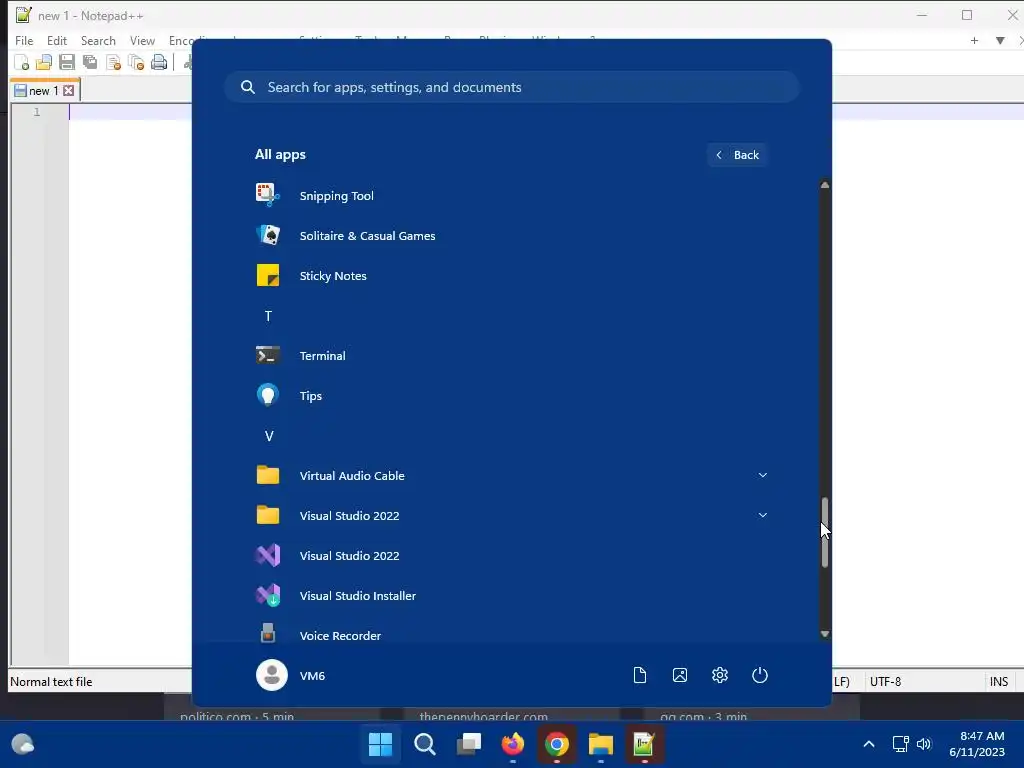Open the Voice Recorder app

pyautogui.click(x=512, y=635)
